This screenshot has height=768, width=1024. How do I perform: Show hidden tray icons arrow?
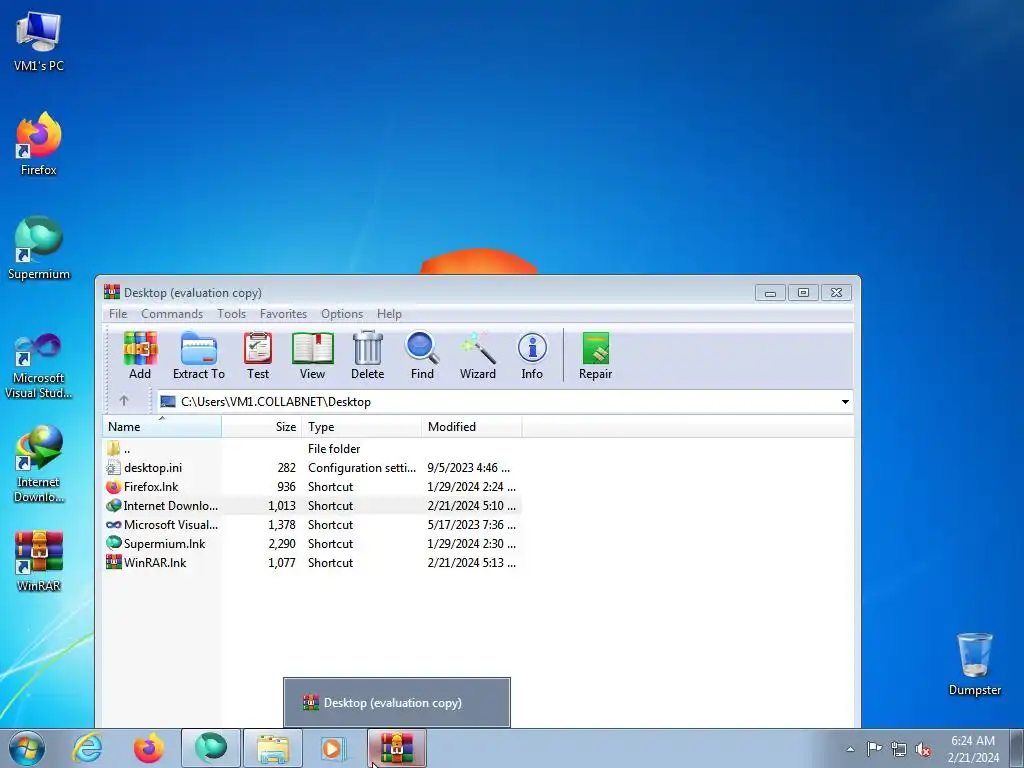point(850,749)
